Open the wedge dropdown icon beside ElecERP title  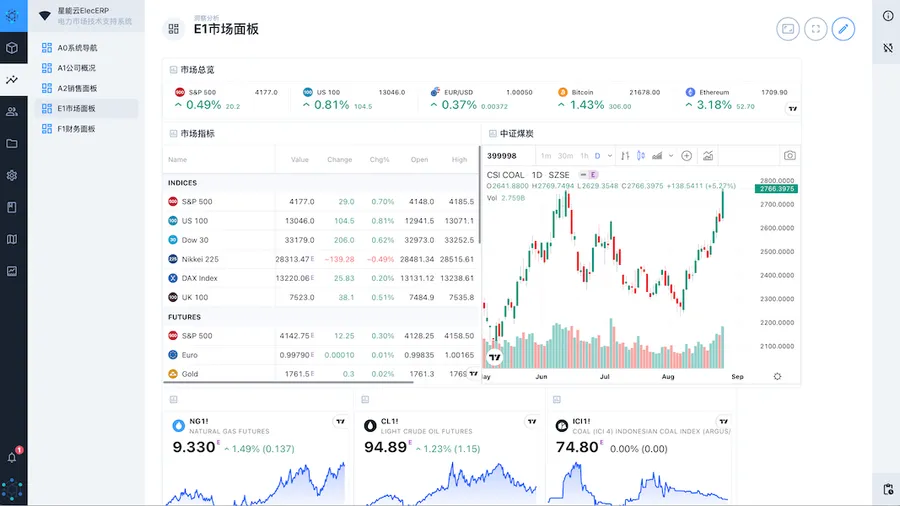click(45, 16)
